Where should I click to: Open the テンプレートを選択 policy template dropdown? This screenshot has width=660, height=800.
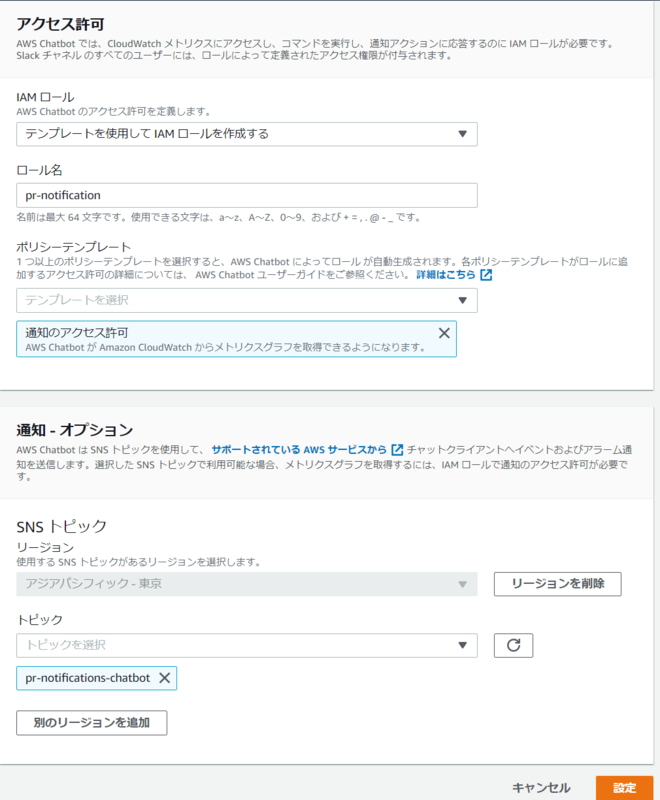(247, 301)
